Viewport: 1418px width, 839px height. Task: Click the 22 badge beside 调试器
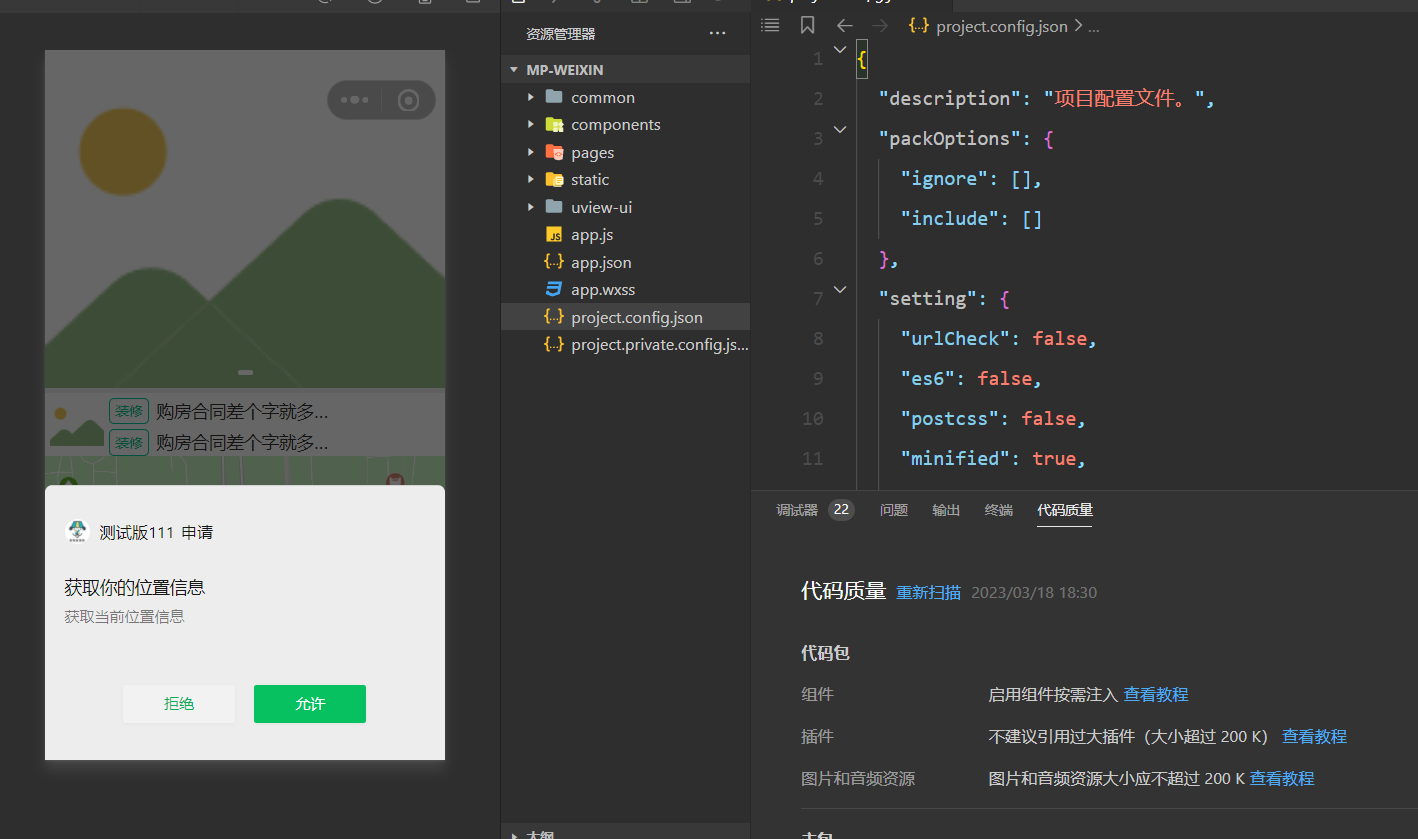tap(841, 510)
